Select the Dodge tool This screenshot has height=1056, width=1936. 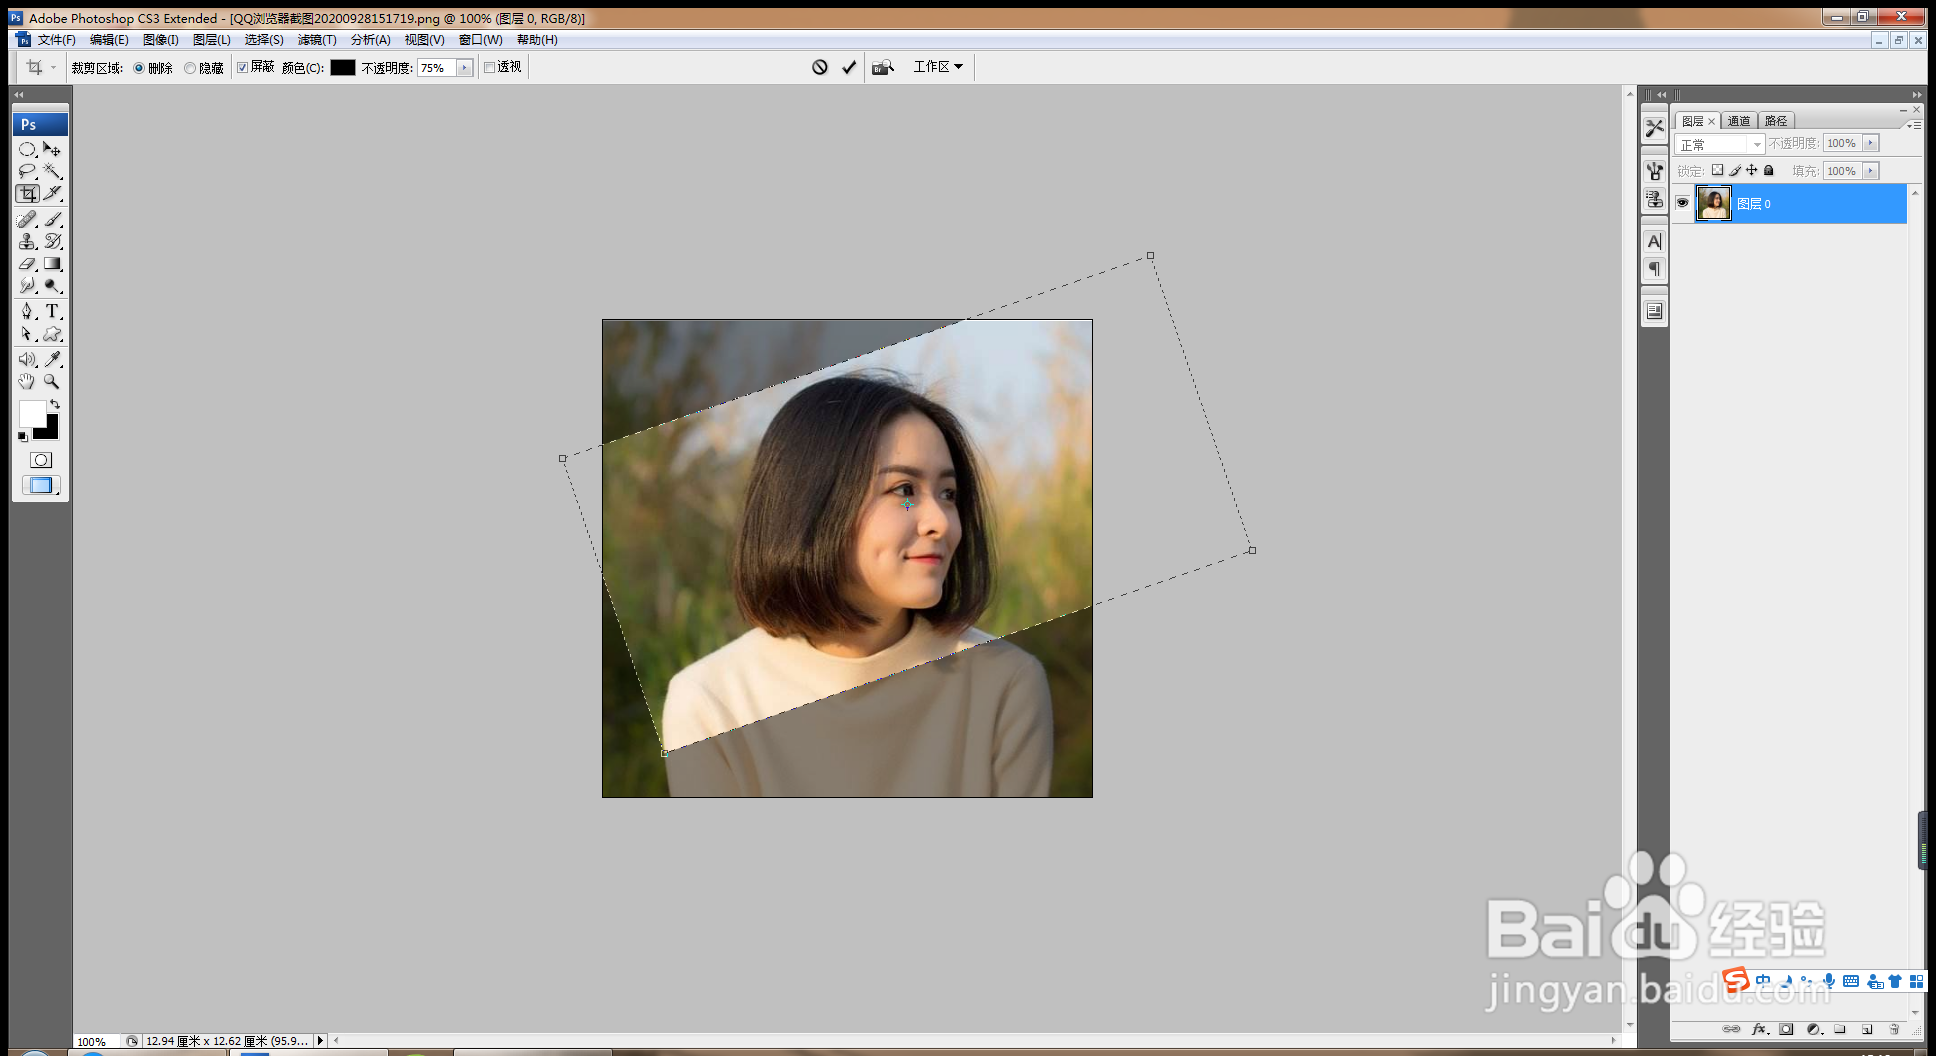(52, 285)
